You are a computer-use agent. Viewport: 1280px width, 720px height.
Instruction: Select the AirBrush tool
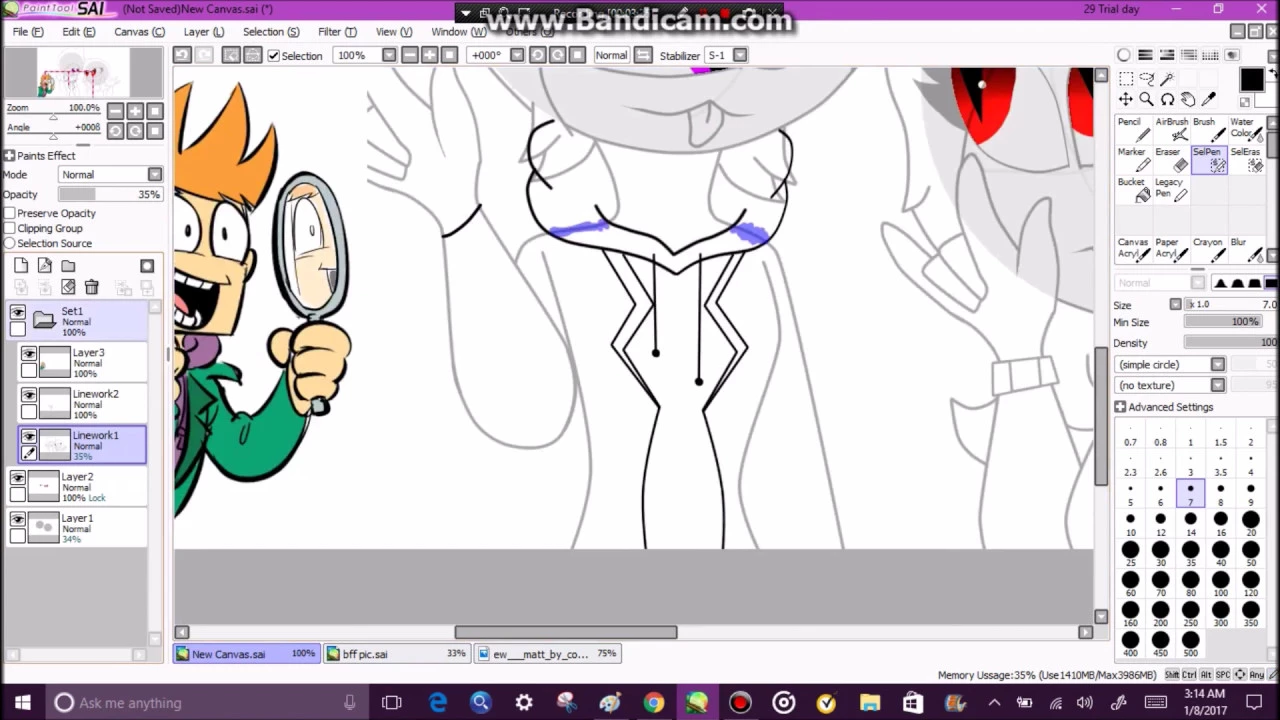[x=1171, y=129]
